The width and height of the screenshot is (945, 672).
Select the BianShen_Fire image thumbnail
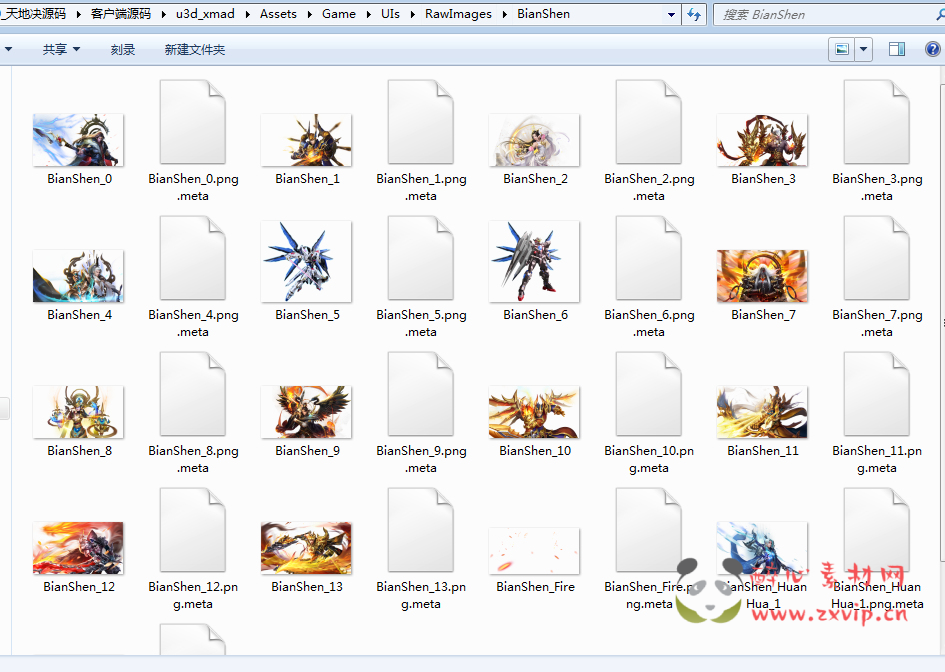tap(534, 550)
